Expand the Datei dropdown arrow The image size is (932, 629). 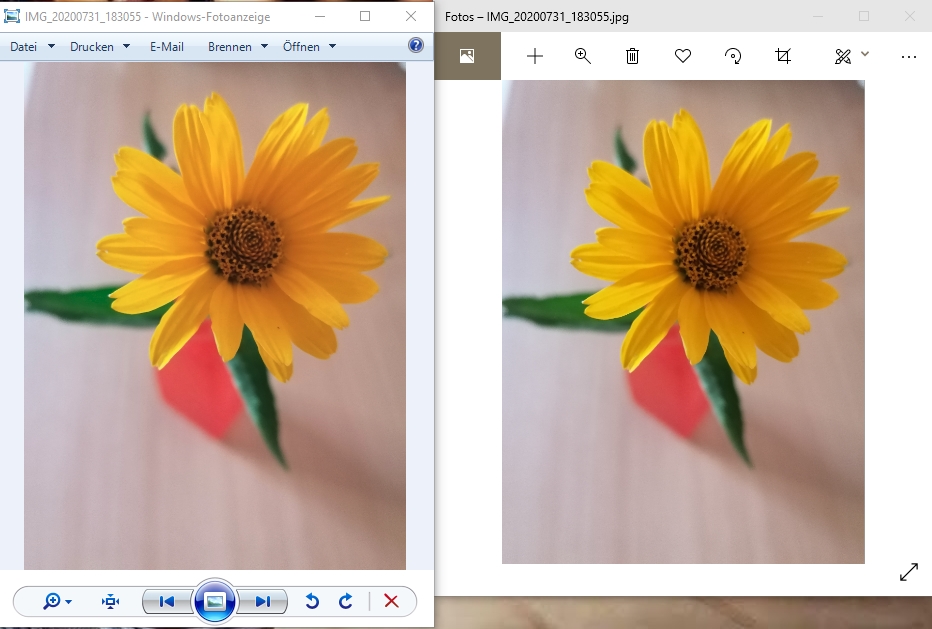[51, 46]
